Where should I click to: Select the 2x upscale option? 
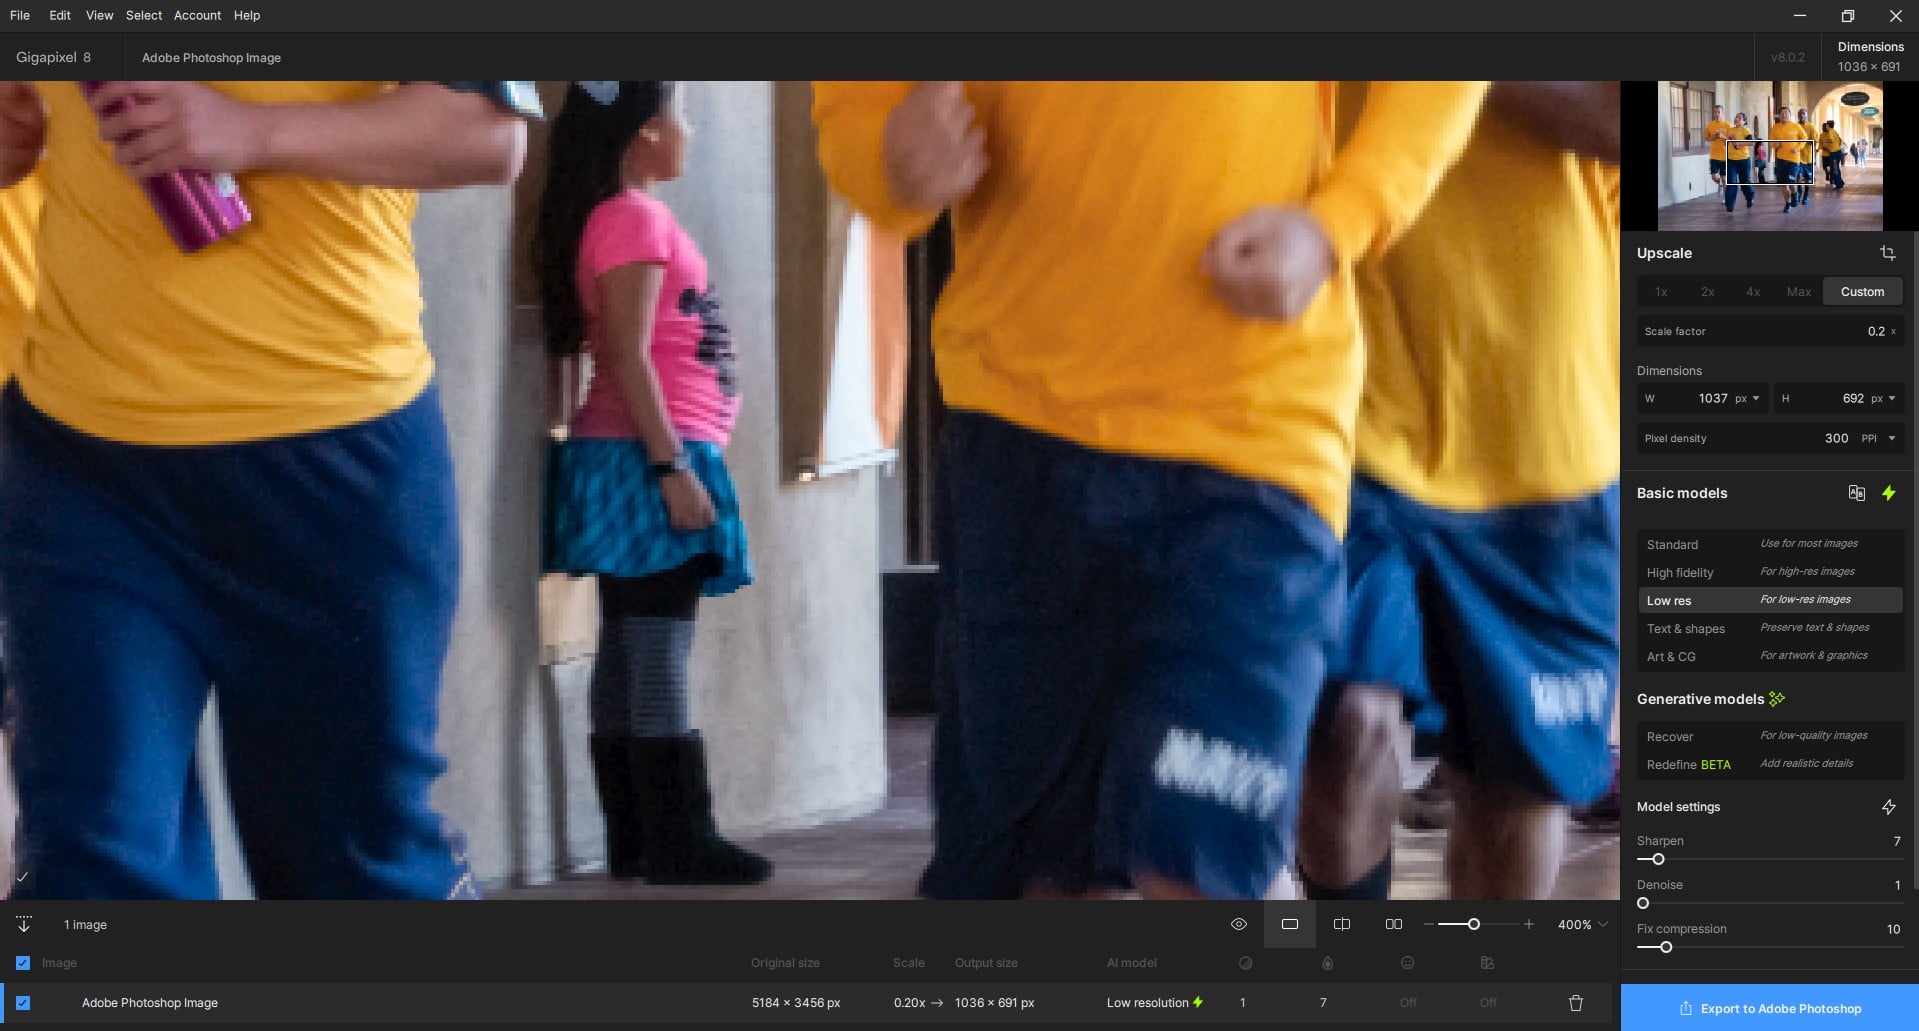pos(1707,292)
